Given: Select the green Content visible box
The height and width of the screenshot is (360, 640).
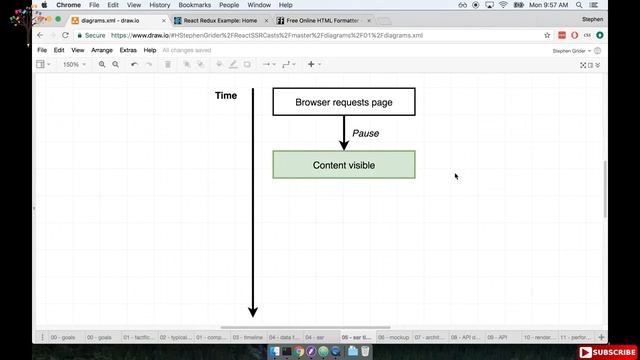Looking at the screenshot, I should click(344, 164).
